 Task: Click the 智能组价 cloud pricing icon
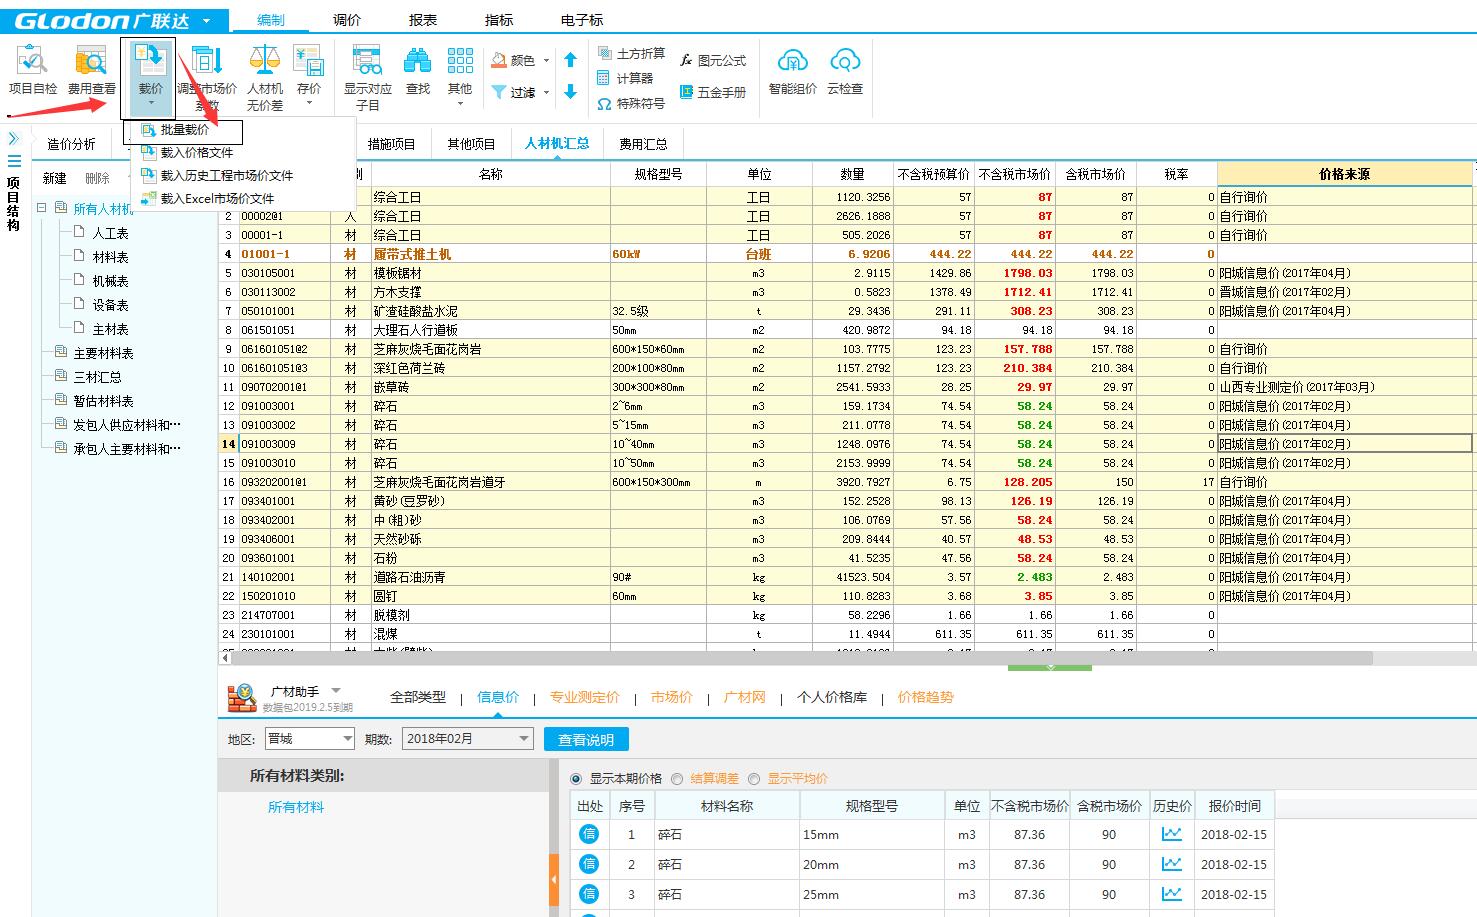pos(793,61)
